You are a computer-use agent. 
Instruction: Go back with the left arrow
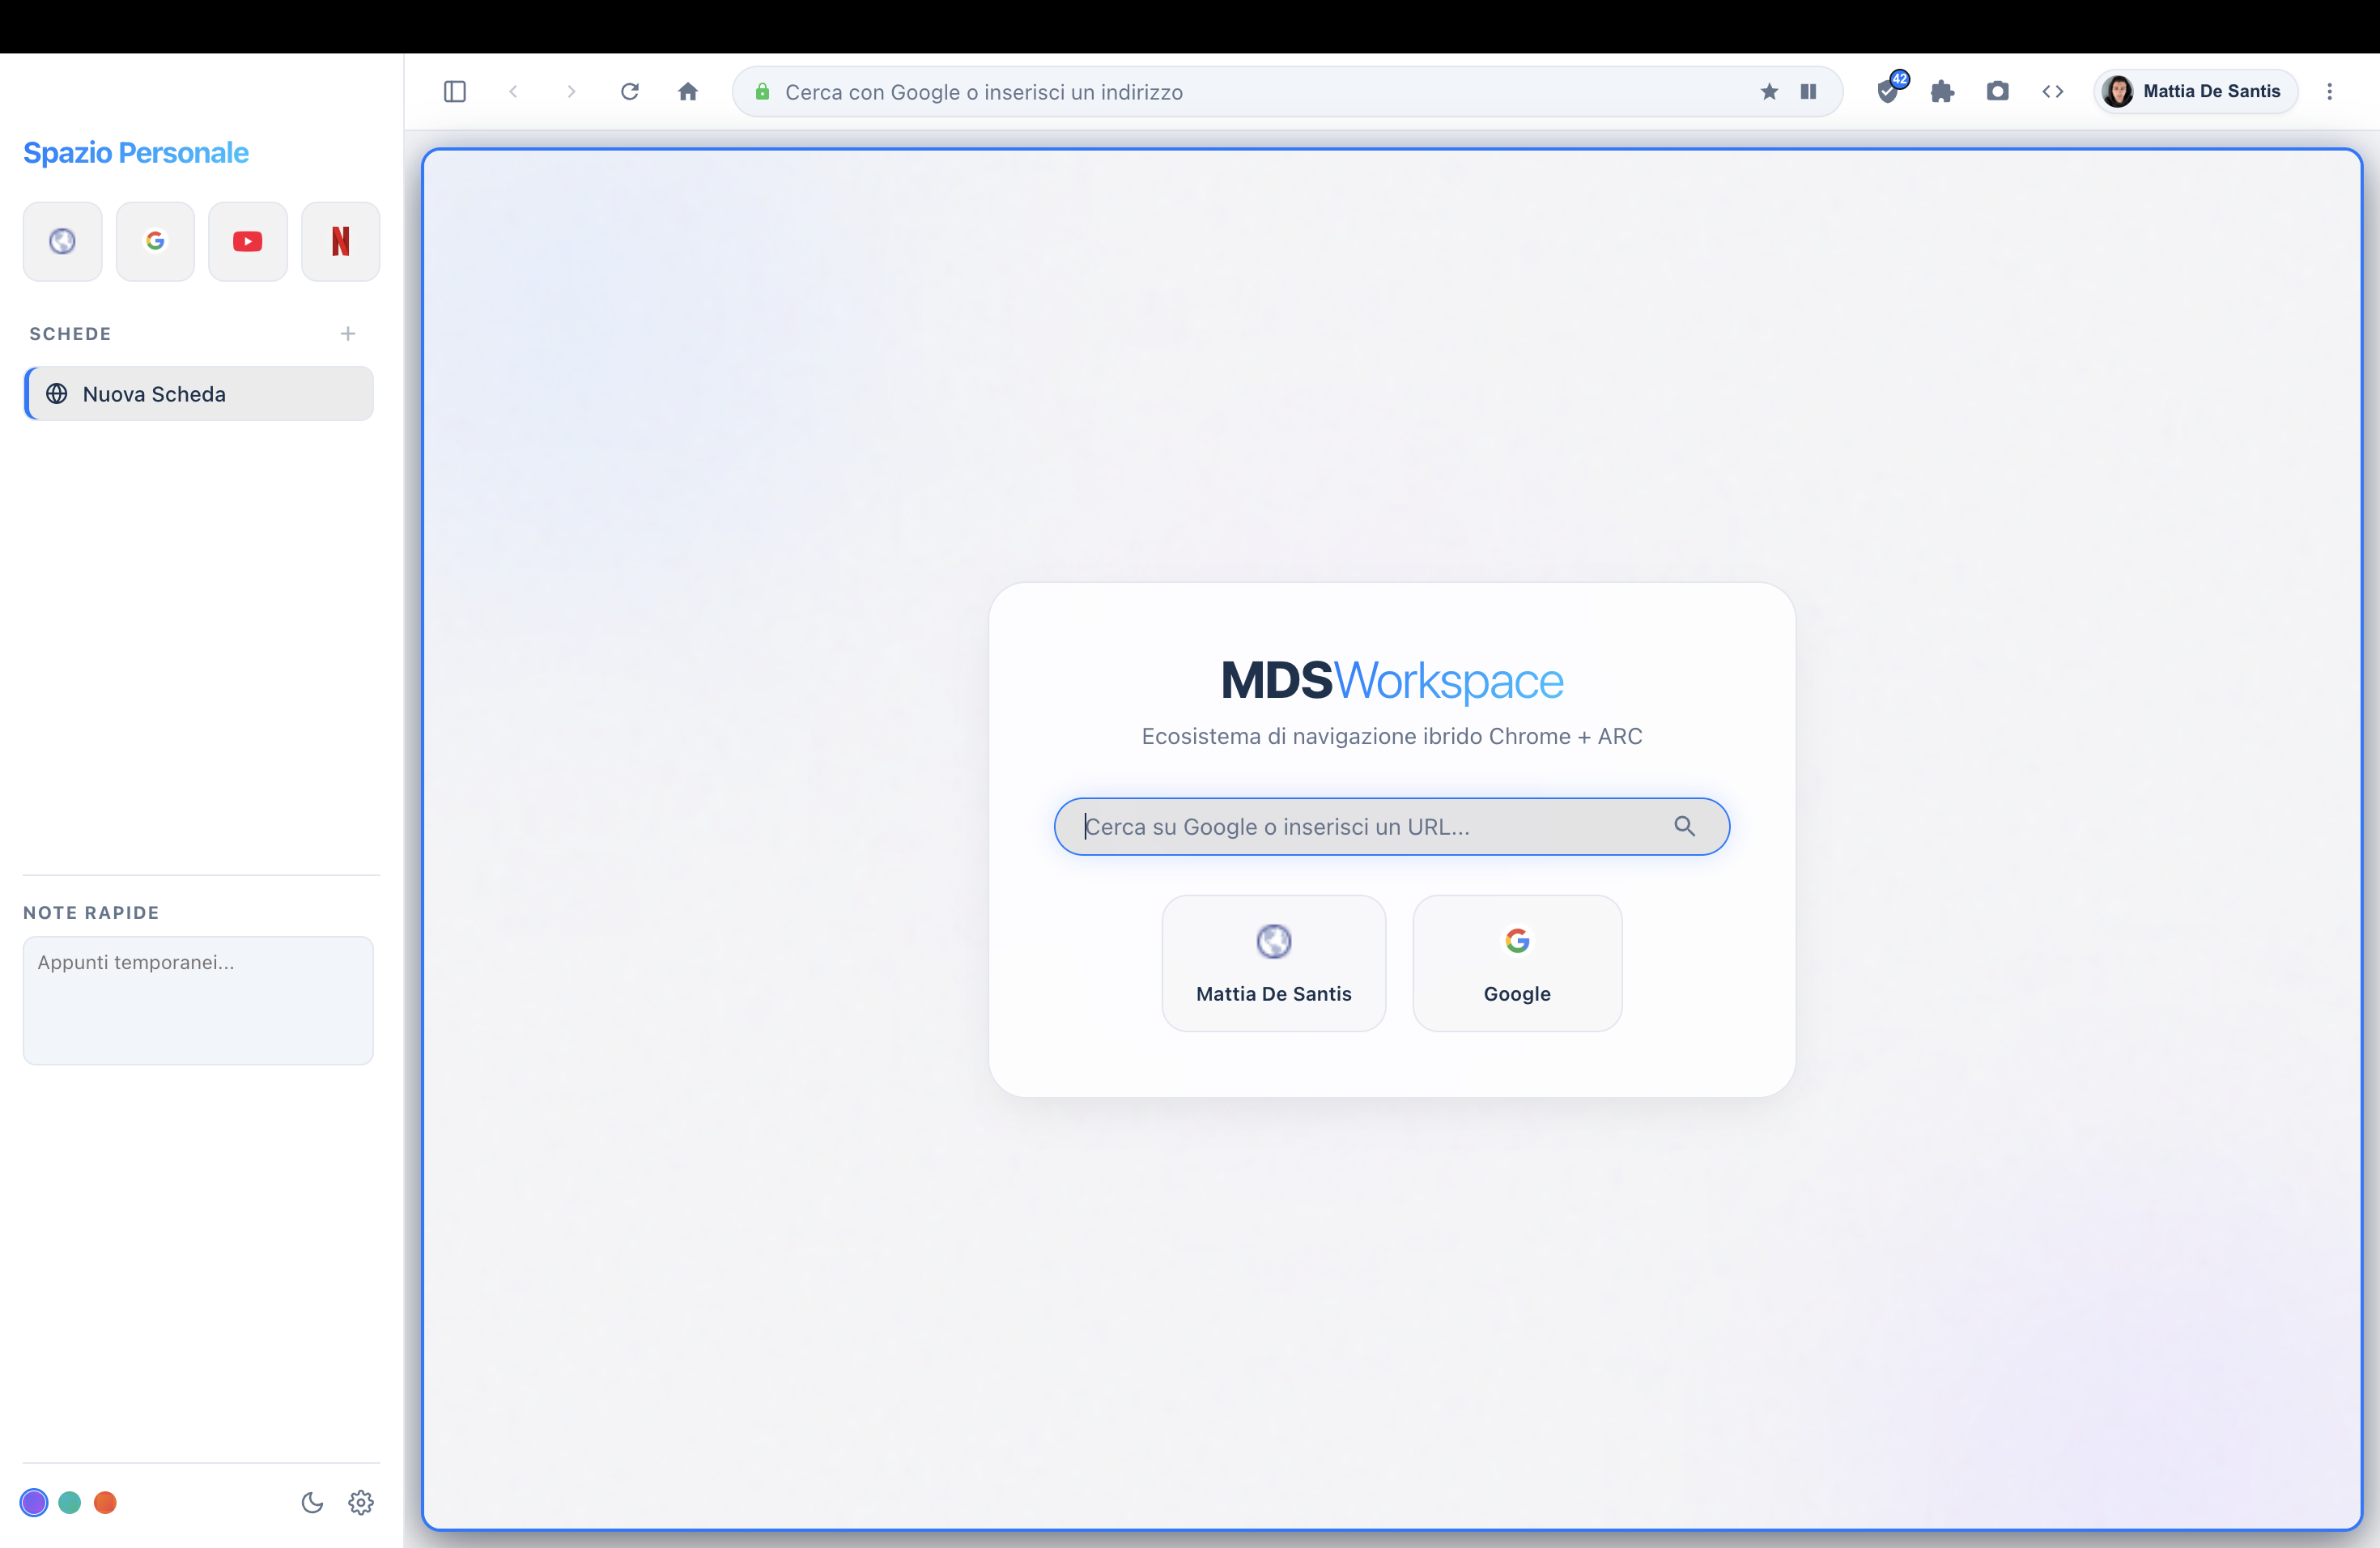[513, 91]
